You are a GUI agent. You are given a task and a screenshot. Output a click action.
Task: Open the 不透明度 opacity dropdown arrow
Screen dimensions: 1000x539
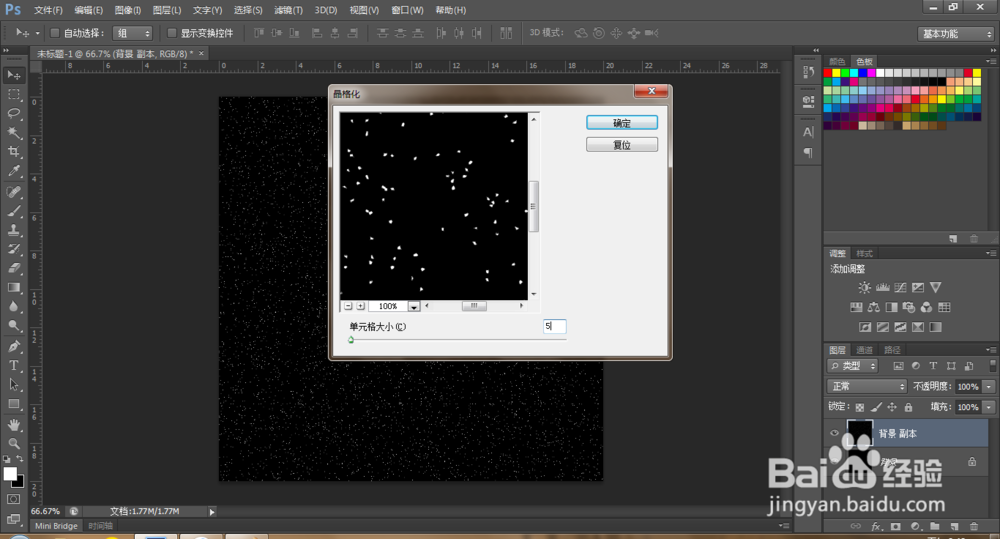click(989, 387)
